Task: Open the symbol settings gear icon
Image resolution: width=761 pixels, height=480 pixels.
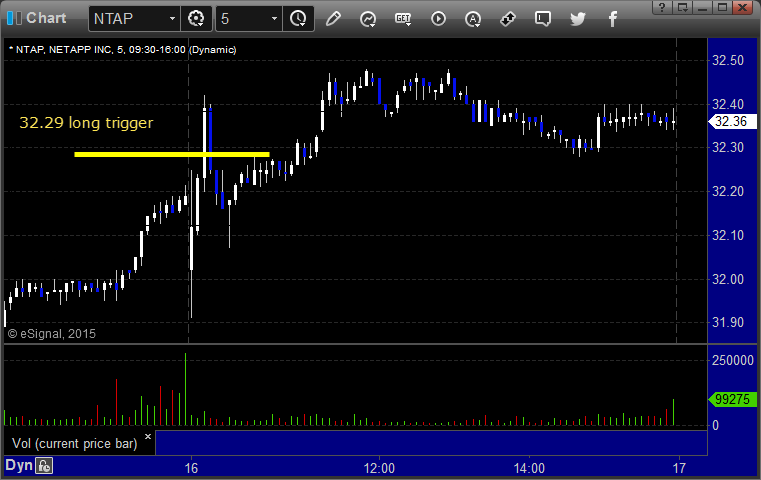Action: pos(196,19)
